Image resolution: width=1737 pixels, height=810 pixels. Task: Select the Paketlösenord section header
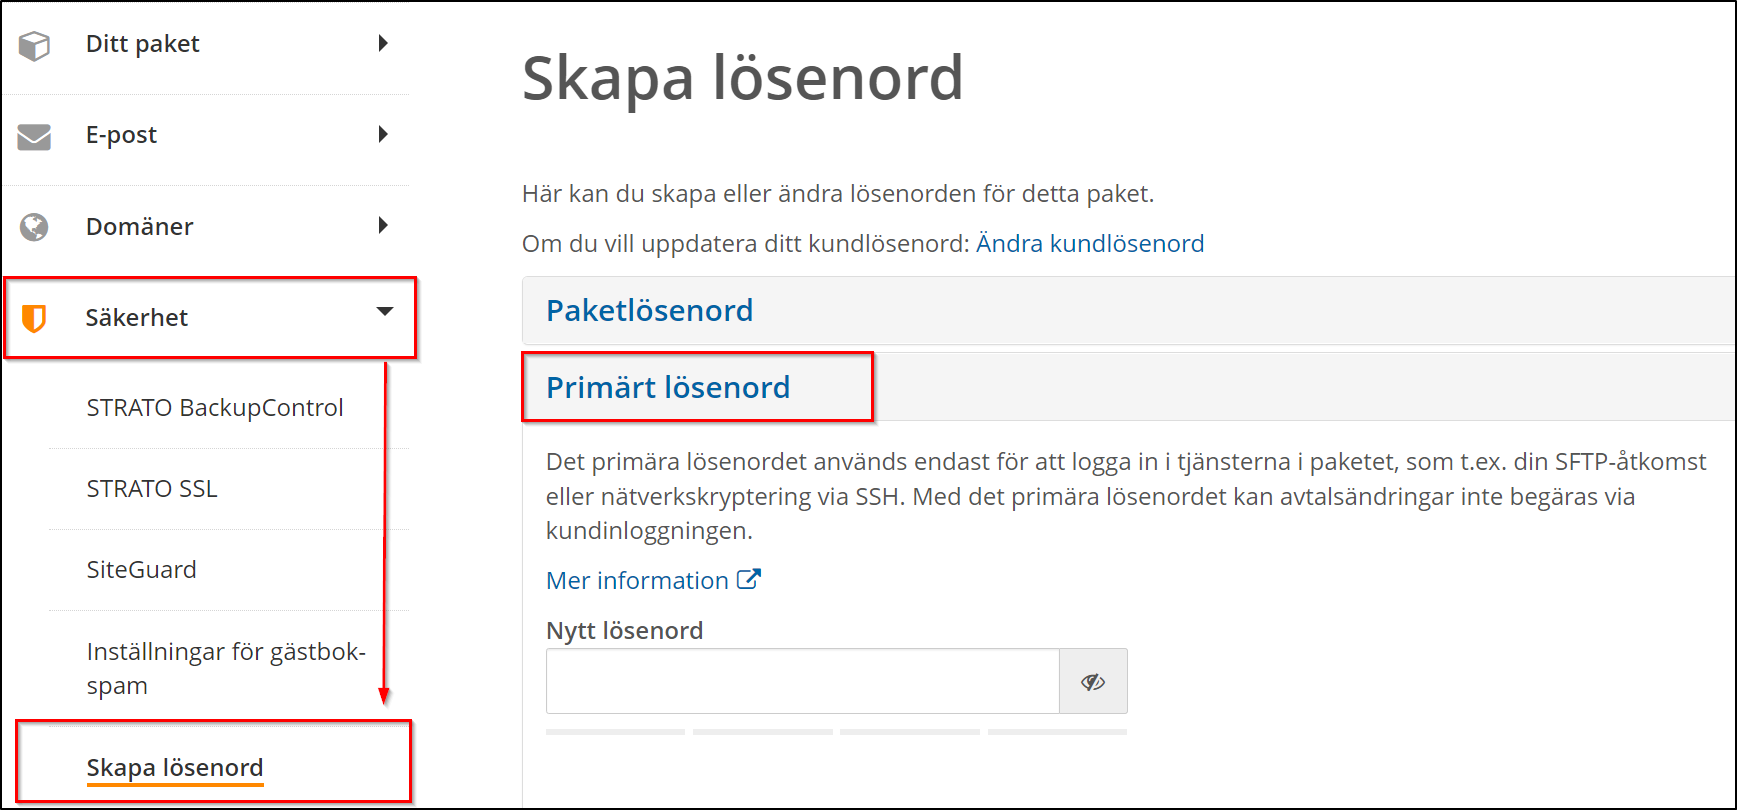click(x=649, y=311)
